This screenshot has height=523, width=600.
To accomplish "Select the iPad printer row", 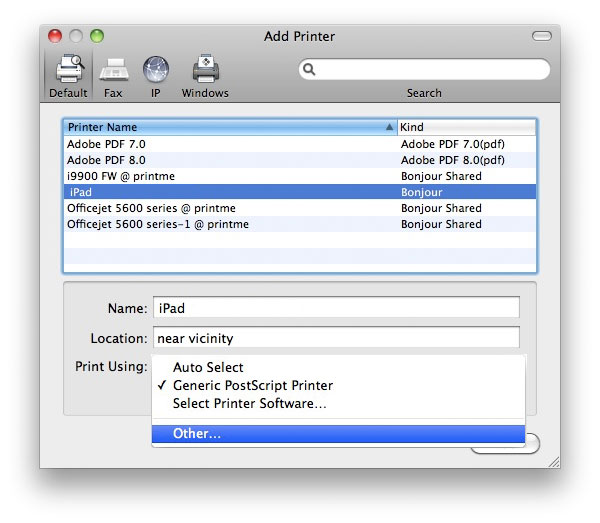I will pos(300,192).
